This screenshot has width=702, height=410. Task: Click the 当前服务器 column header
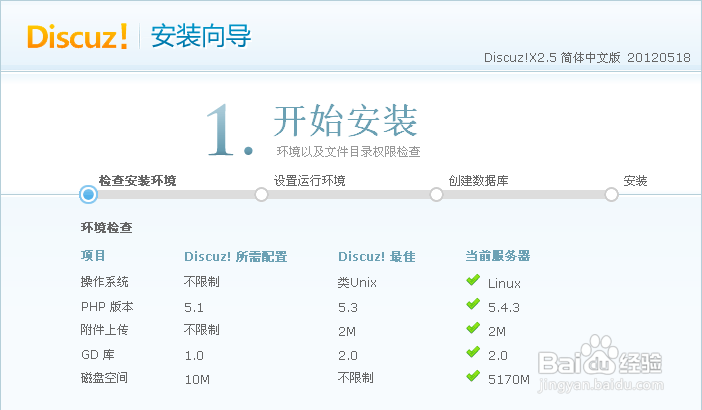click(498, 256)
